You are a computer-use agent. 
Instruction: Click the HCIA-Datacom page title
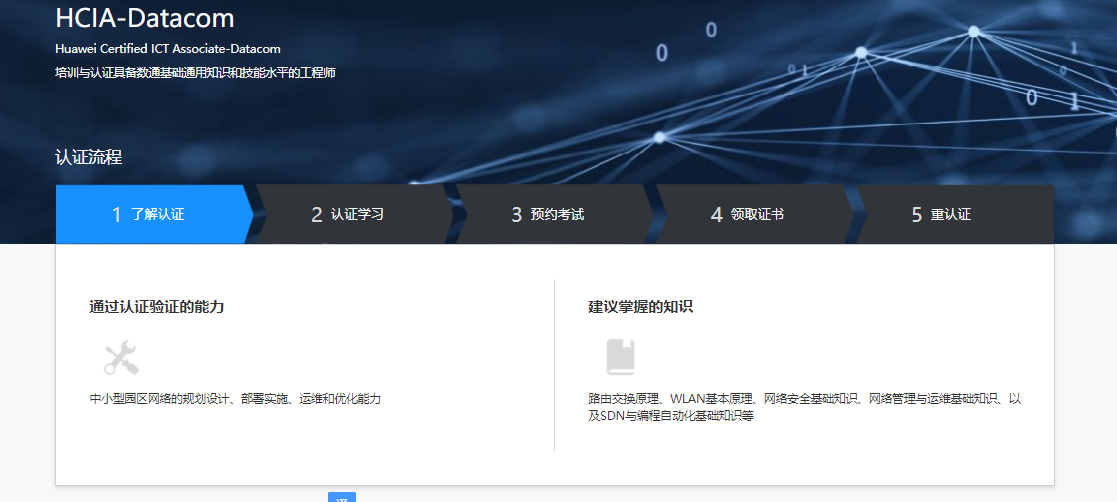145,18
